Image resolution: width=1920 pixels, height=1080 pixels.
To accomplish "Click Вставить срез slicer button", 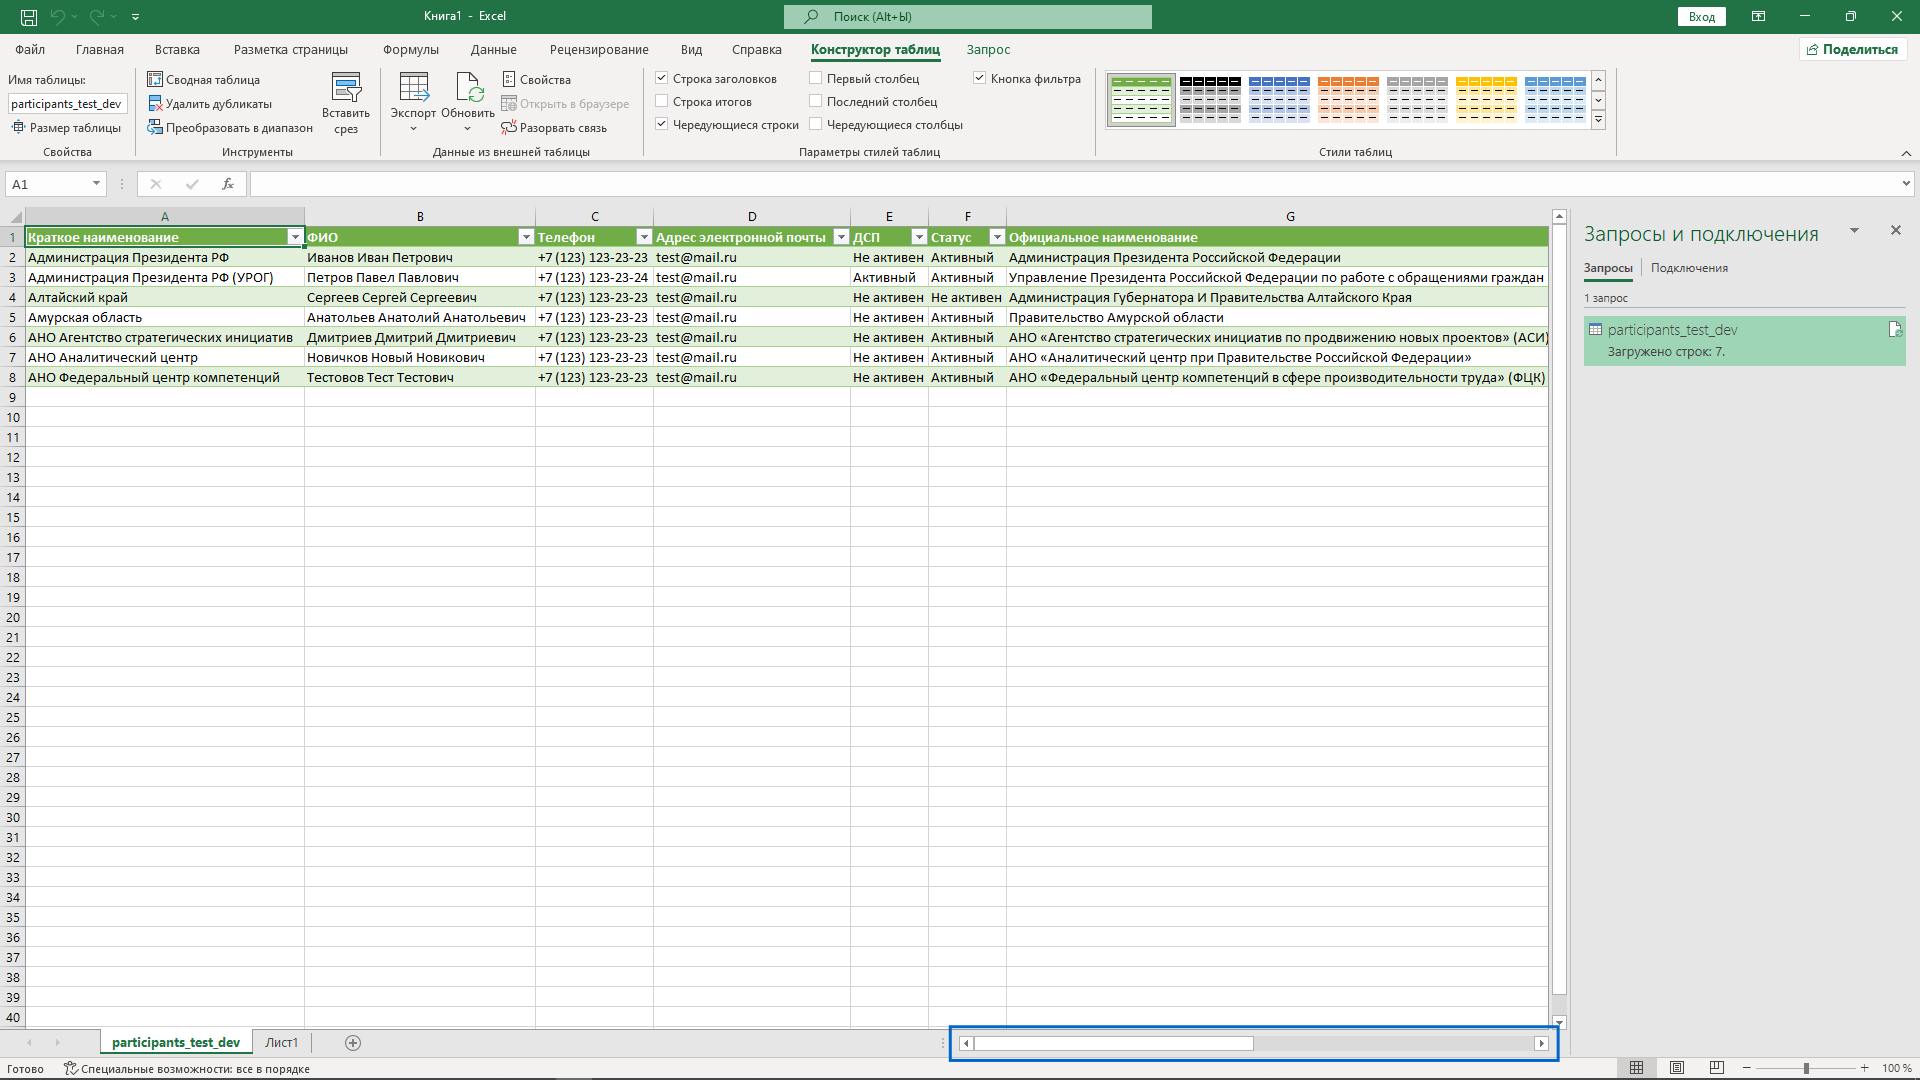I will (x=346, y=103).
